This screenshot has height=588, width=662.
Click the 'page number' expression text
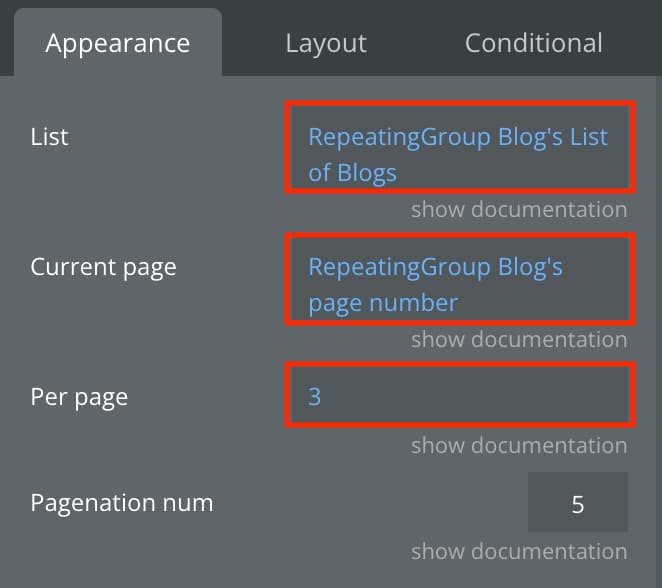click(x=383, y=303)
